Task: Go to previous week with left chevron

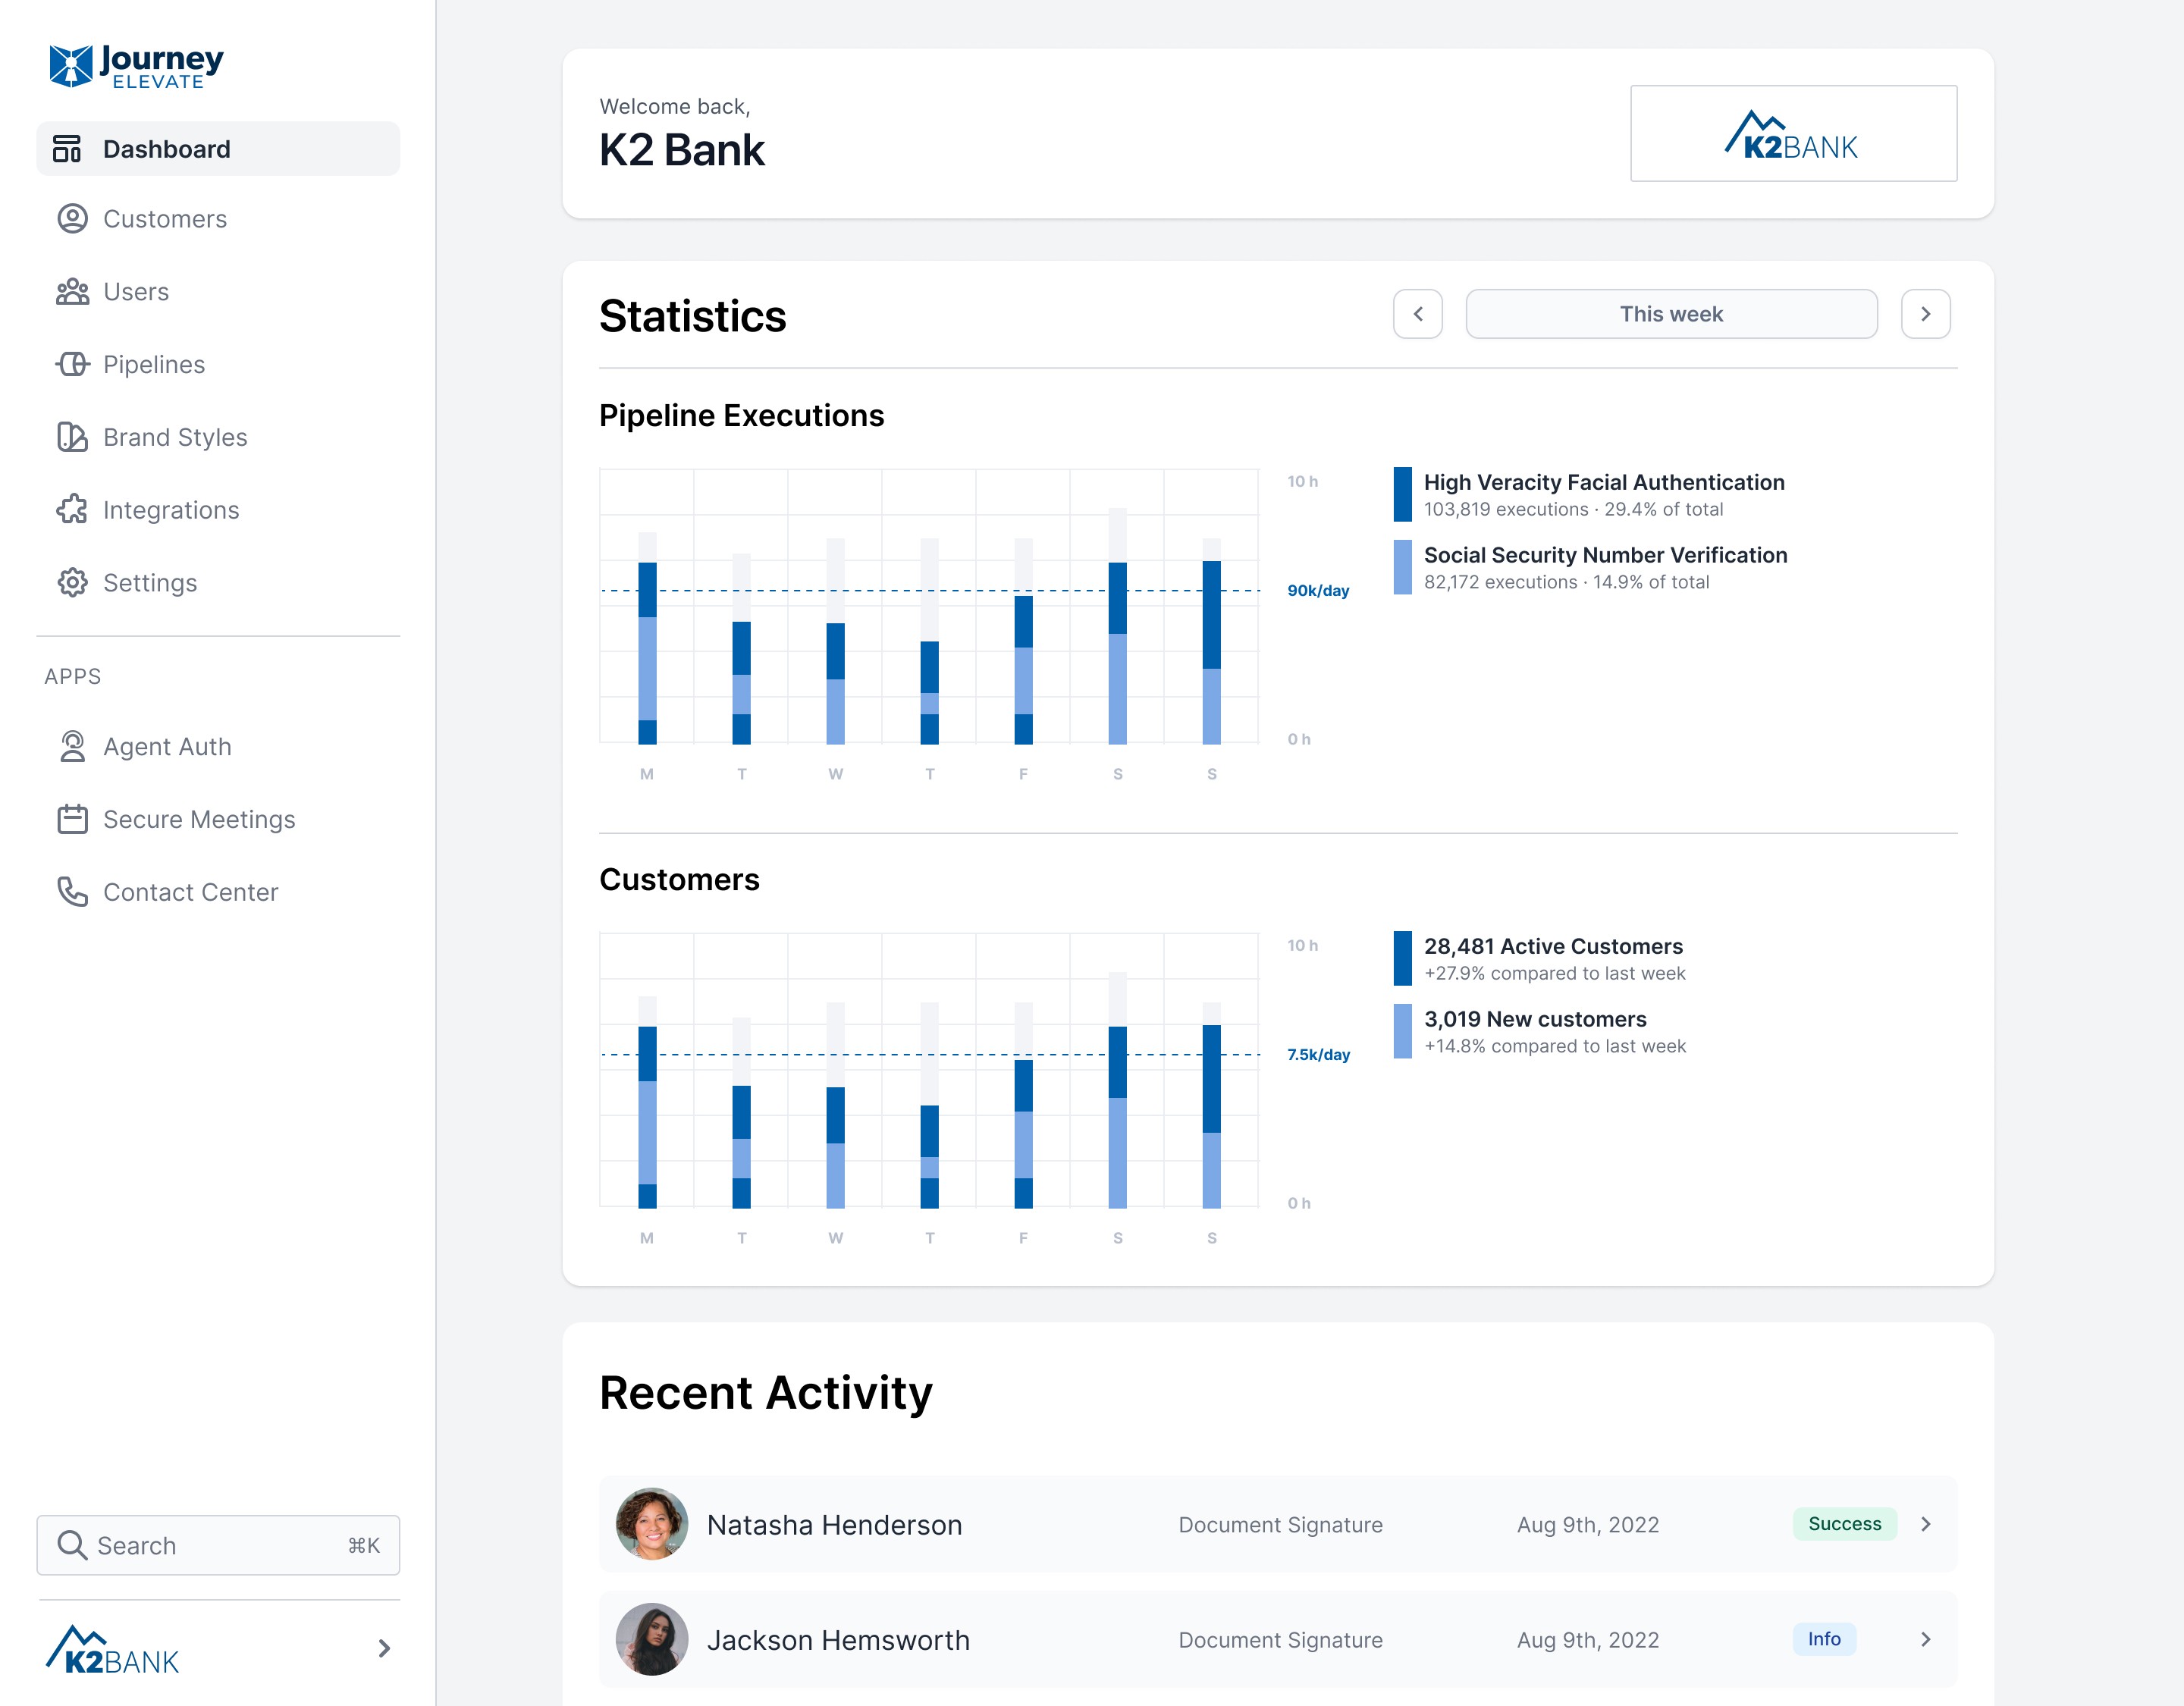Action: (x=1417, y=314)
